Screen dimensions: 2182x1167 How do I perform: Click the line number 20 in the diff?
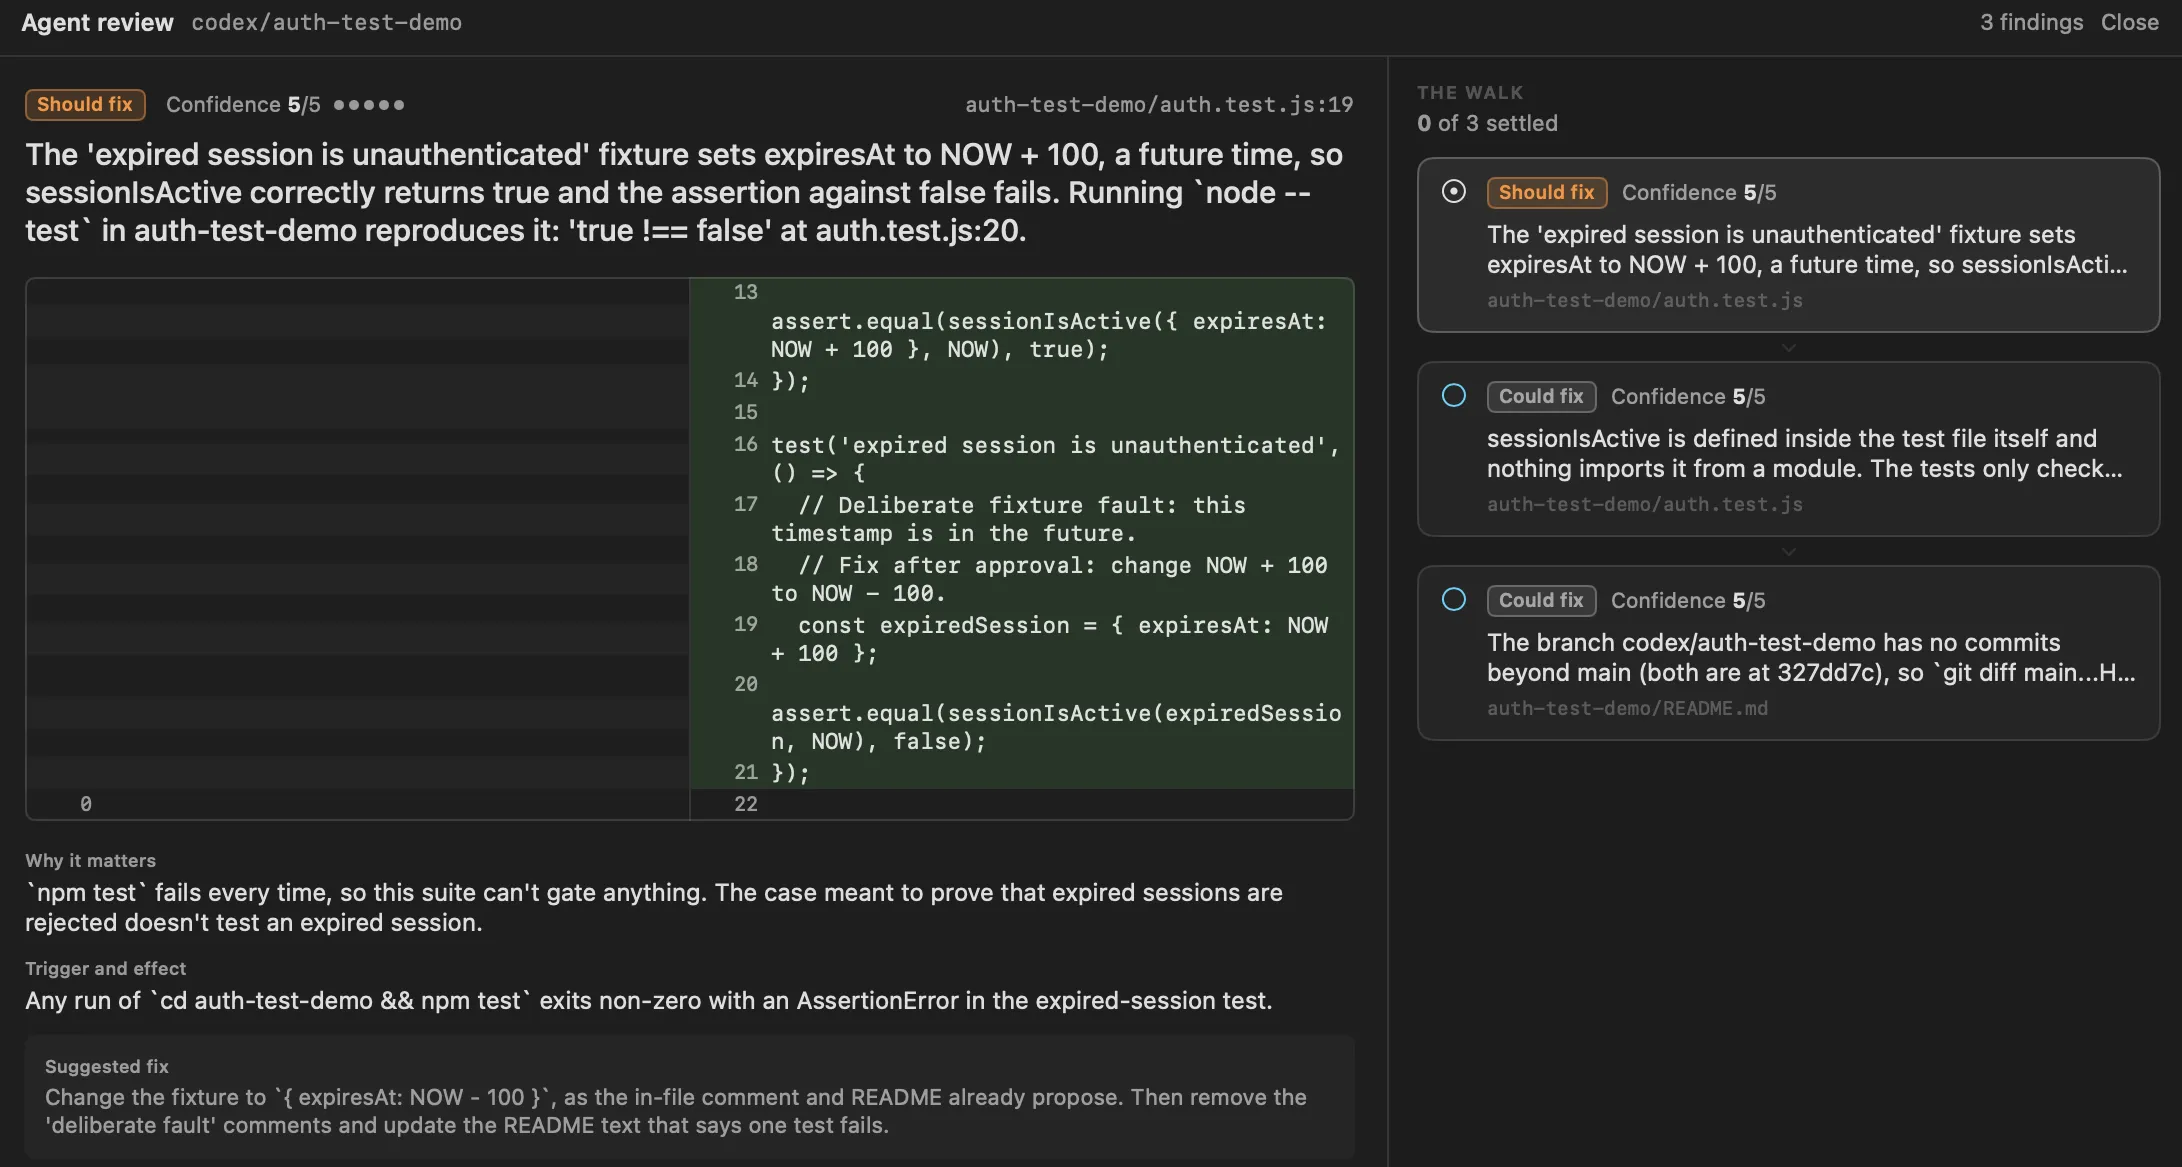[x=745, y=684]
